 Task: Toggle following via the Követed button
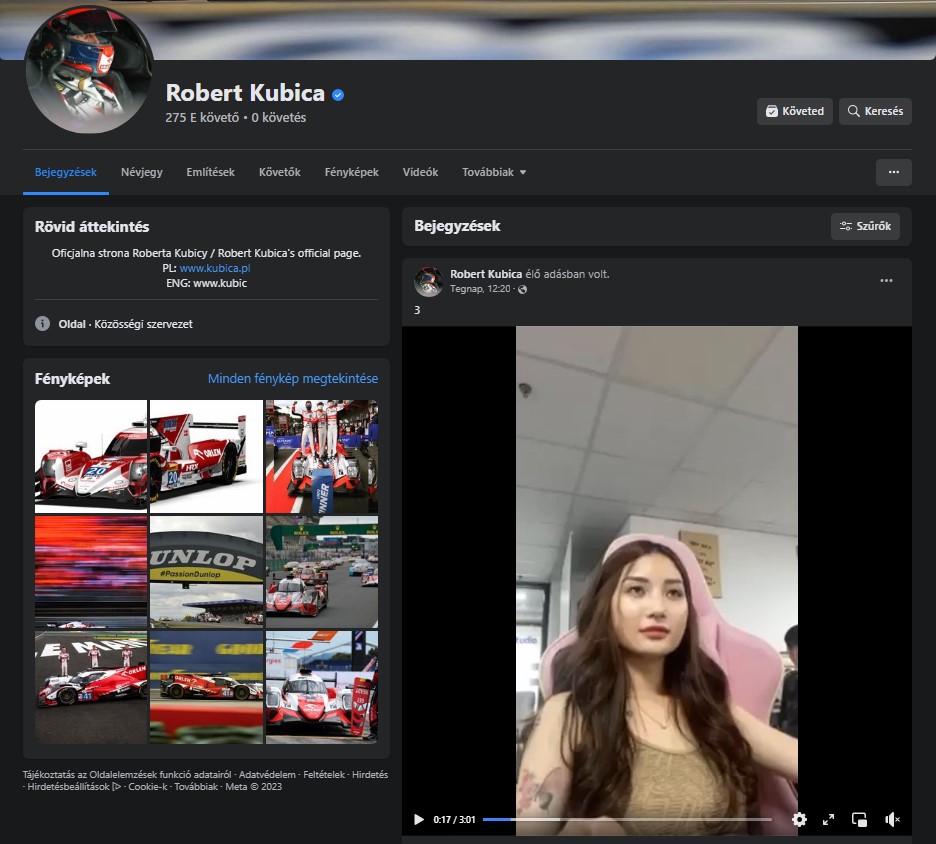[x=794, y=111]
